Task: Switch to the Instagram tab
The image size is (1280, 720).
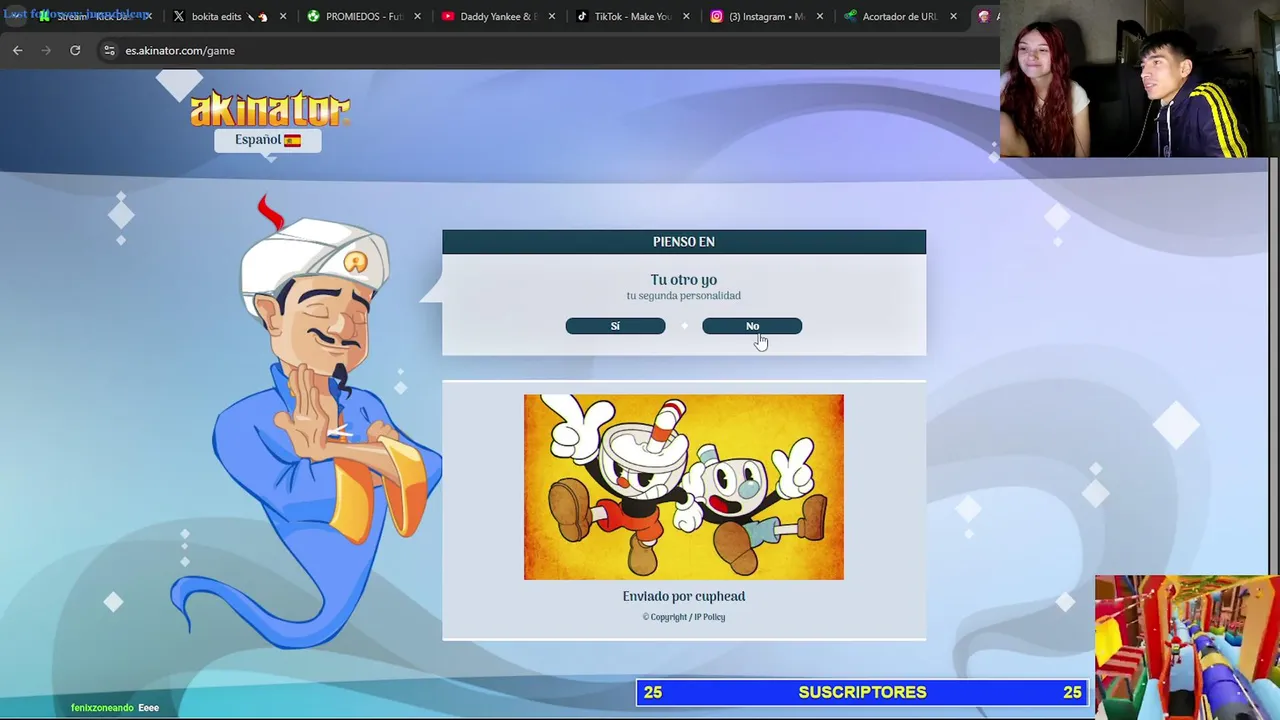Action: tap(765, 16)
